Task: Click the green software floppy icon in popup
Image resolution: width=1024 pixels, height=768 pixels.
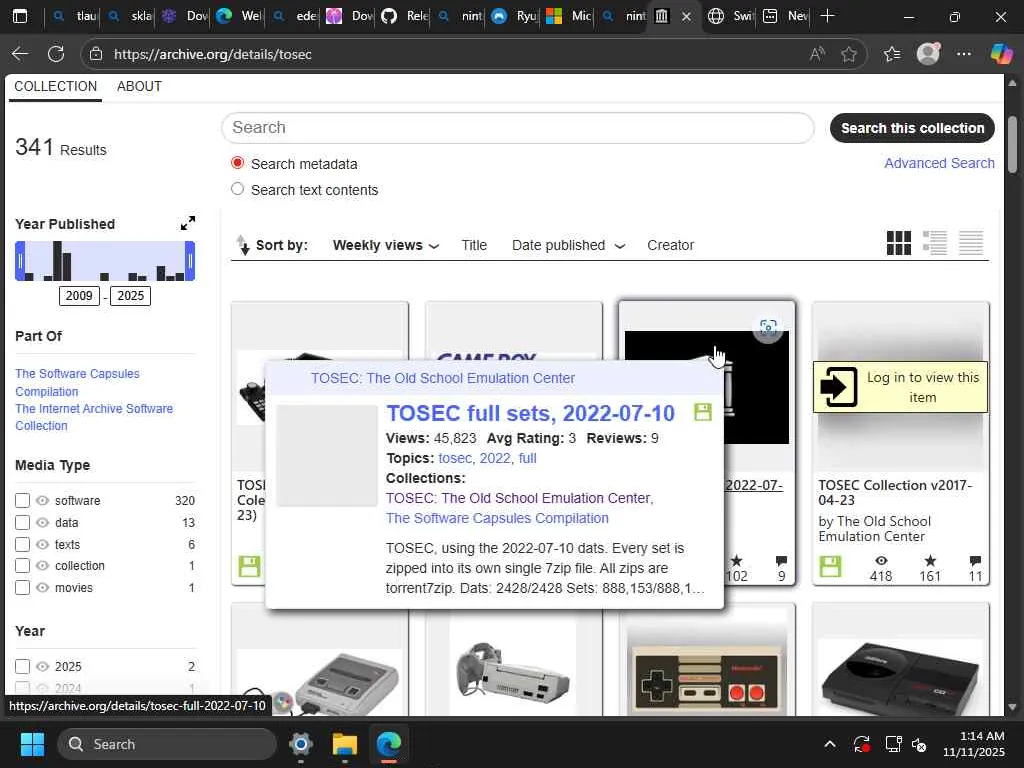Action: (703, 412)
